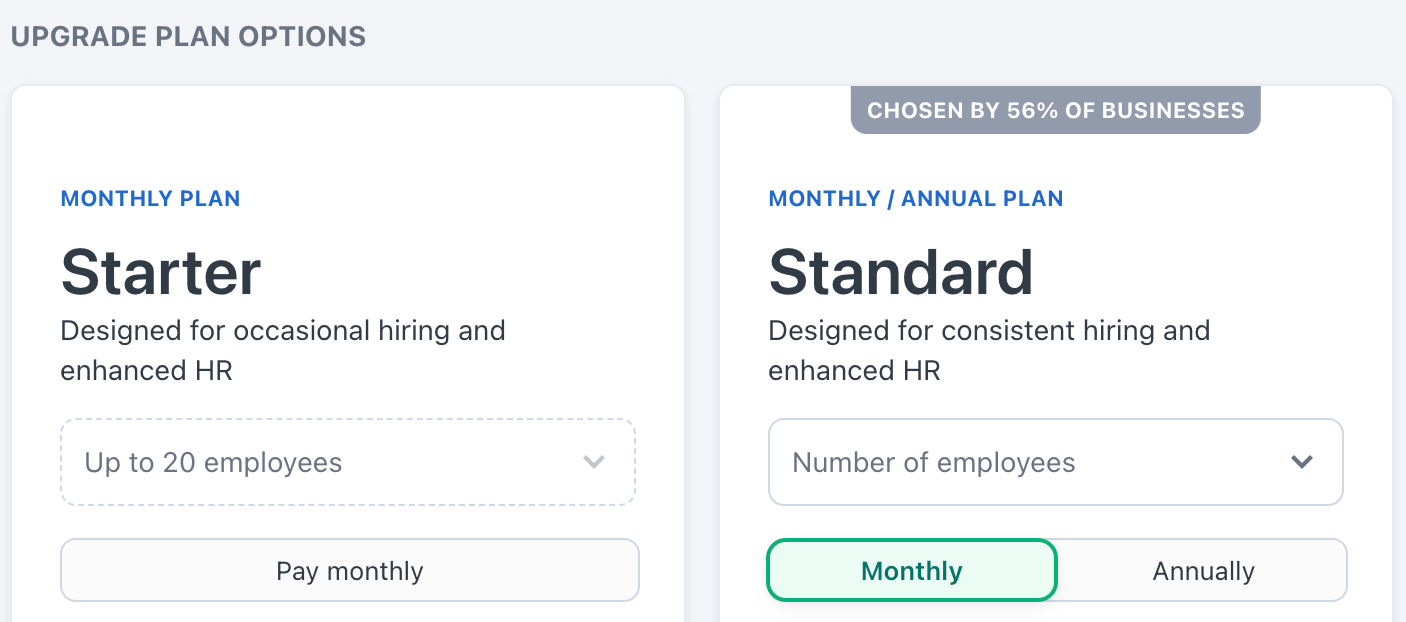Click the Standard plan description text
This screenshot has width=1406, height=622.
coord(989,350)
